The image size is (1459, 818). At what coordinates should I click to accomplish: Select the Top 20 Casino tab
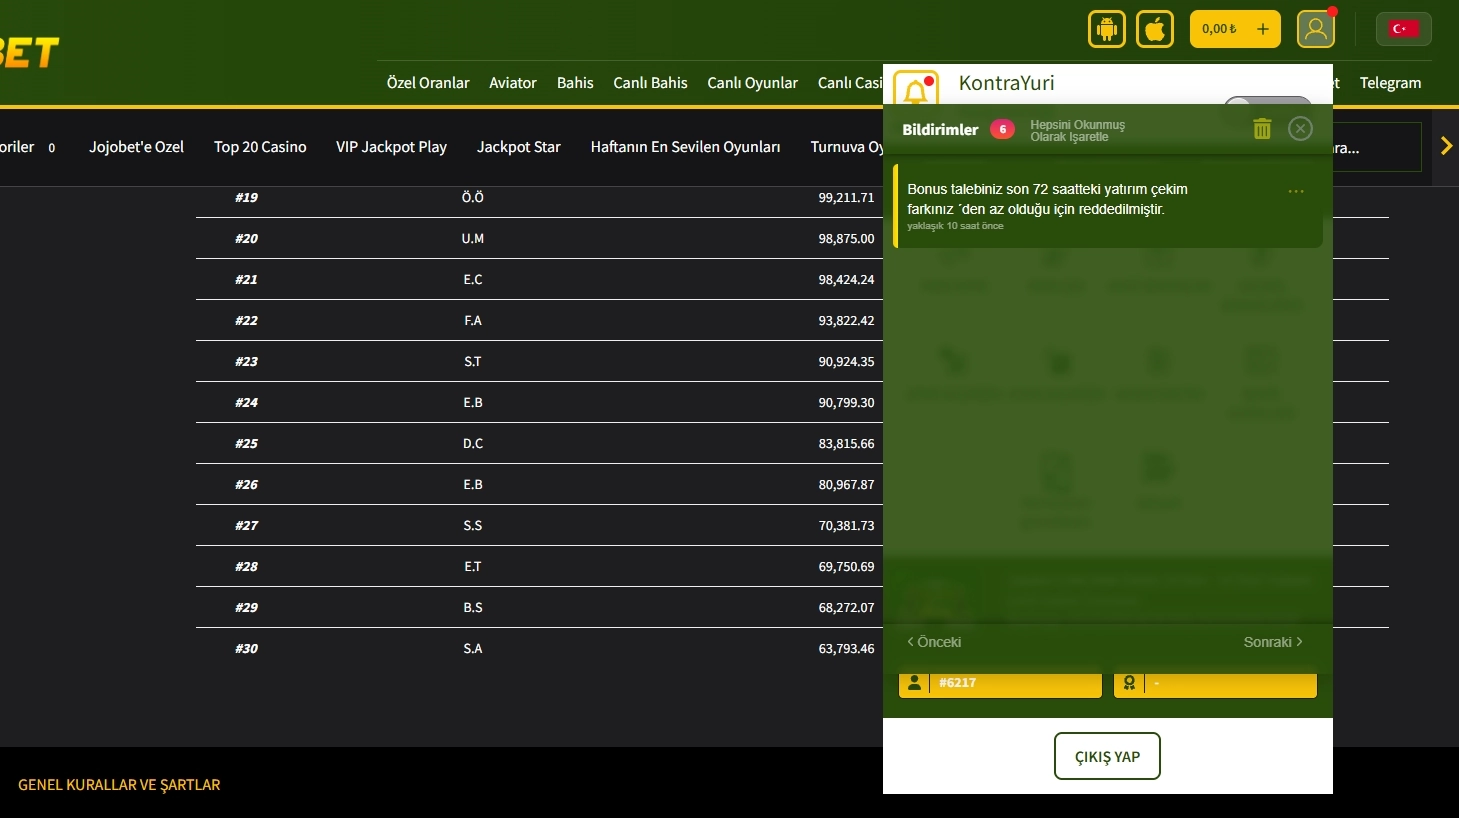coord(260,147)
